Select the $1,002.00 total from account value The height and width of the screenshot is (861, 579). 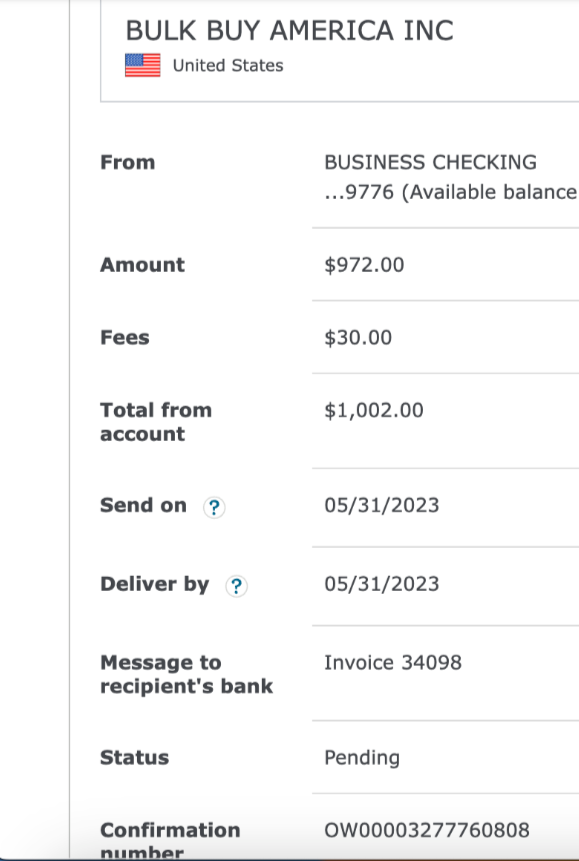pyautogui.click(x=374, y=410)
